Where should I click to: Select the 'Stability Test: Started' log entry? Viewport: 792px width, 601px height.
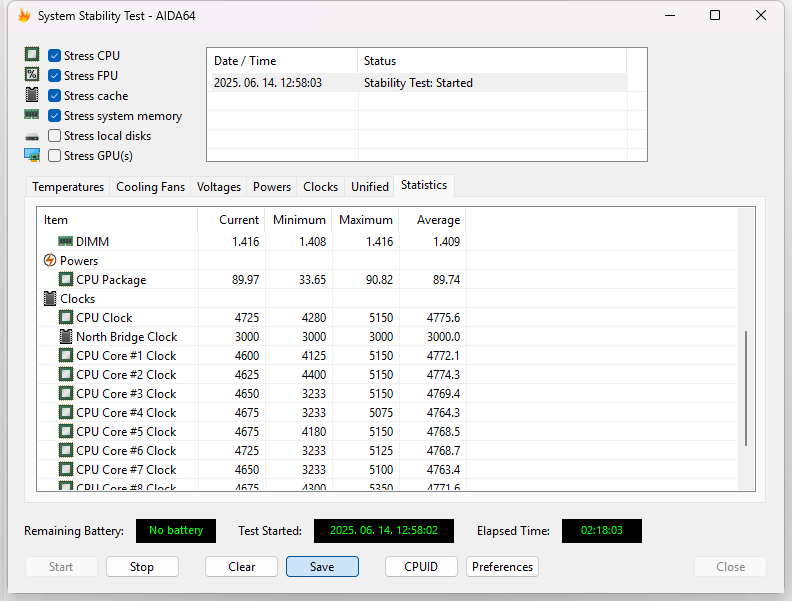418,83
